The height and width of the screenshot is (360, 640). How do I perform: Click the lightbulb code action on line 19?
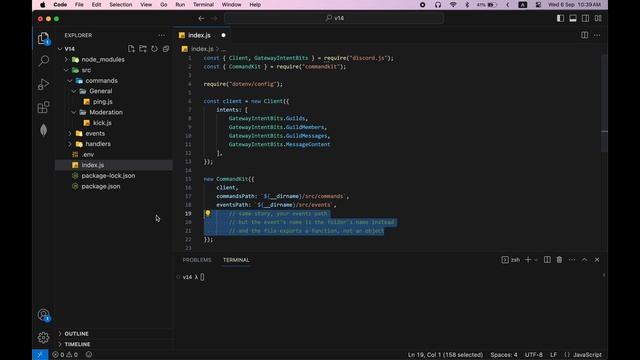pos(208,213)
